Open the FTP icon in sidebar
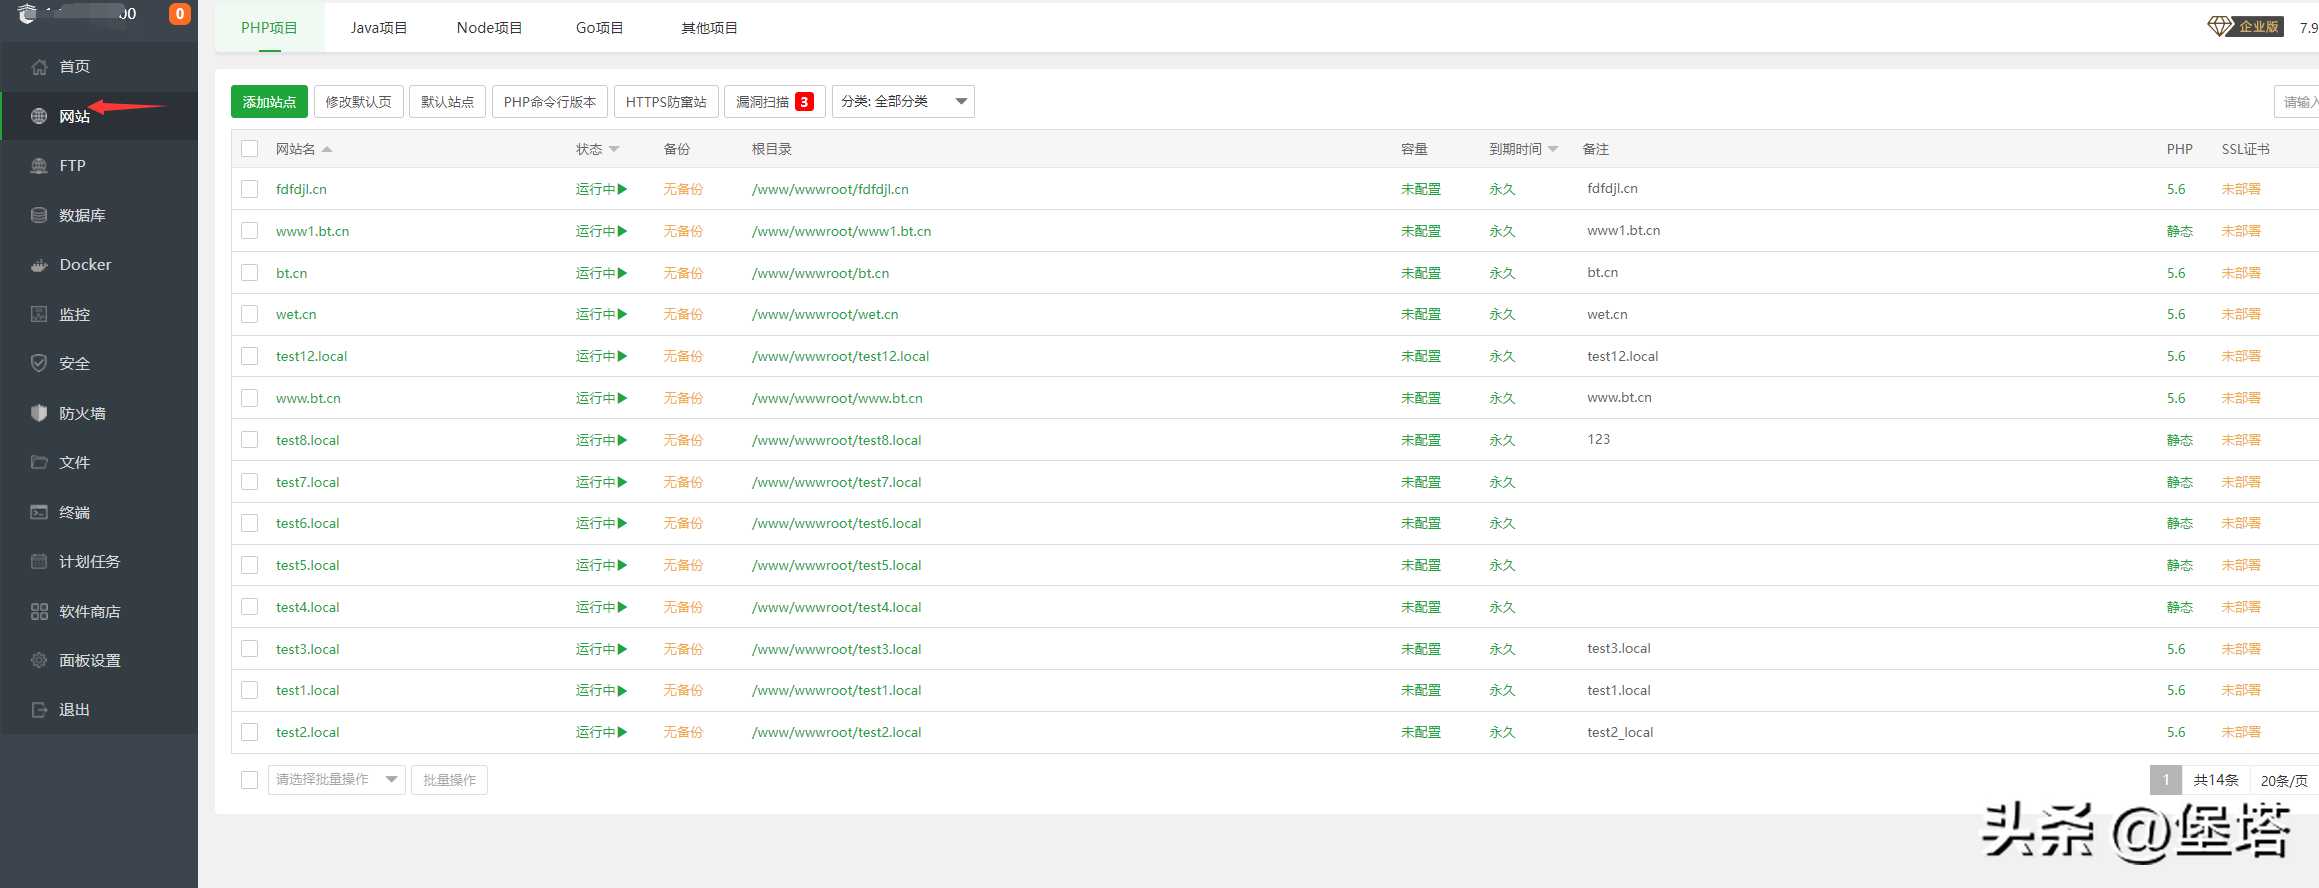 39,166
